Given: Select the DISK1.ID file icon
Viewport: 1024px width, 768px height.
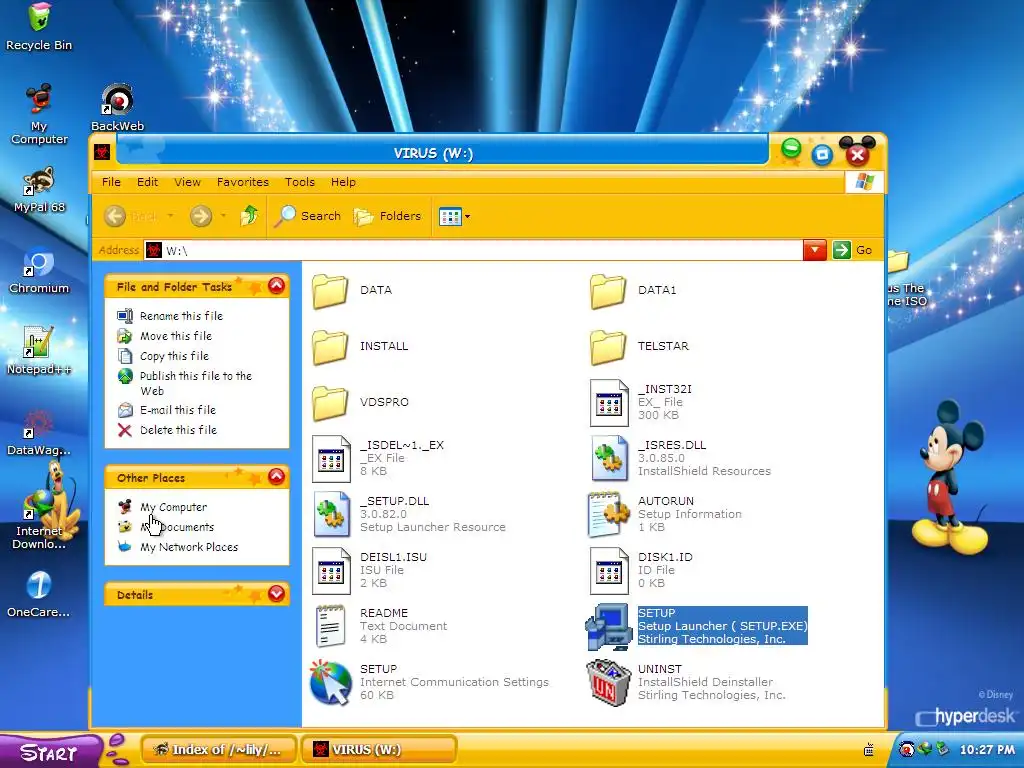Looking at the screenshot, I should (609, 571).
